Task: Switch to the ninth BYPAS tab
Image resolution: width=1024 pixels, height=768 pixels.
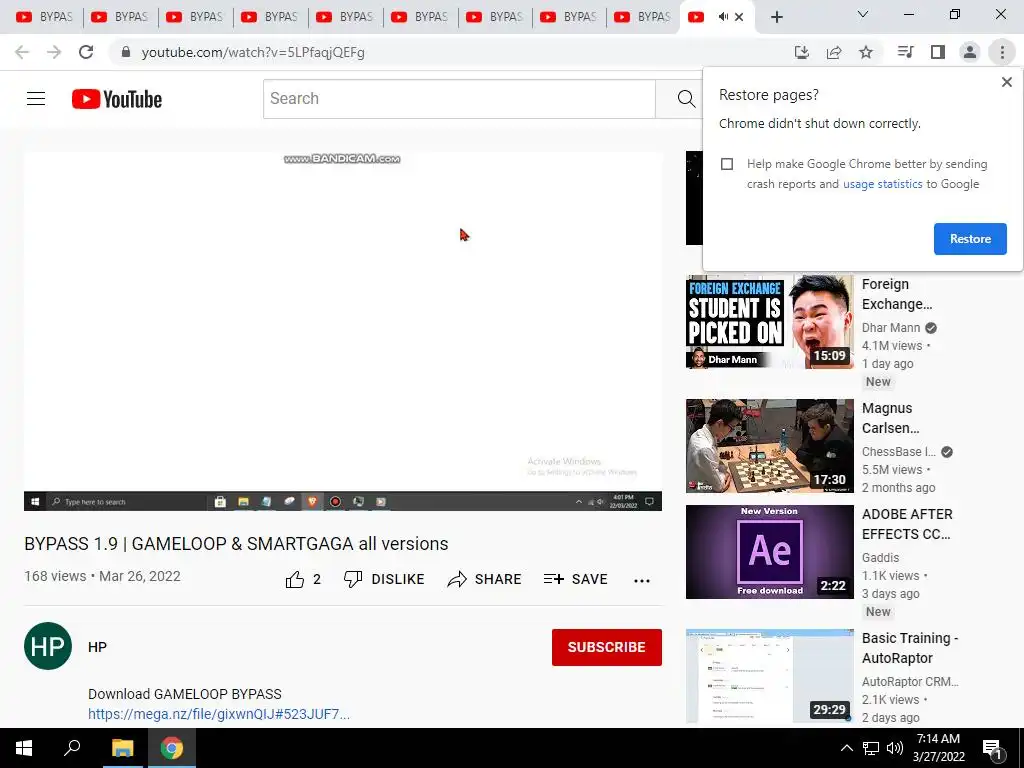Action: [643, 17]
